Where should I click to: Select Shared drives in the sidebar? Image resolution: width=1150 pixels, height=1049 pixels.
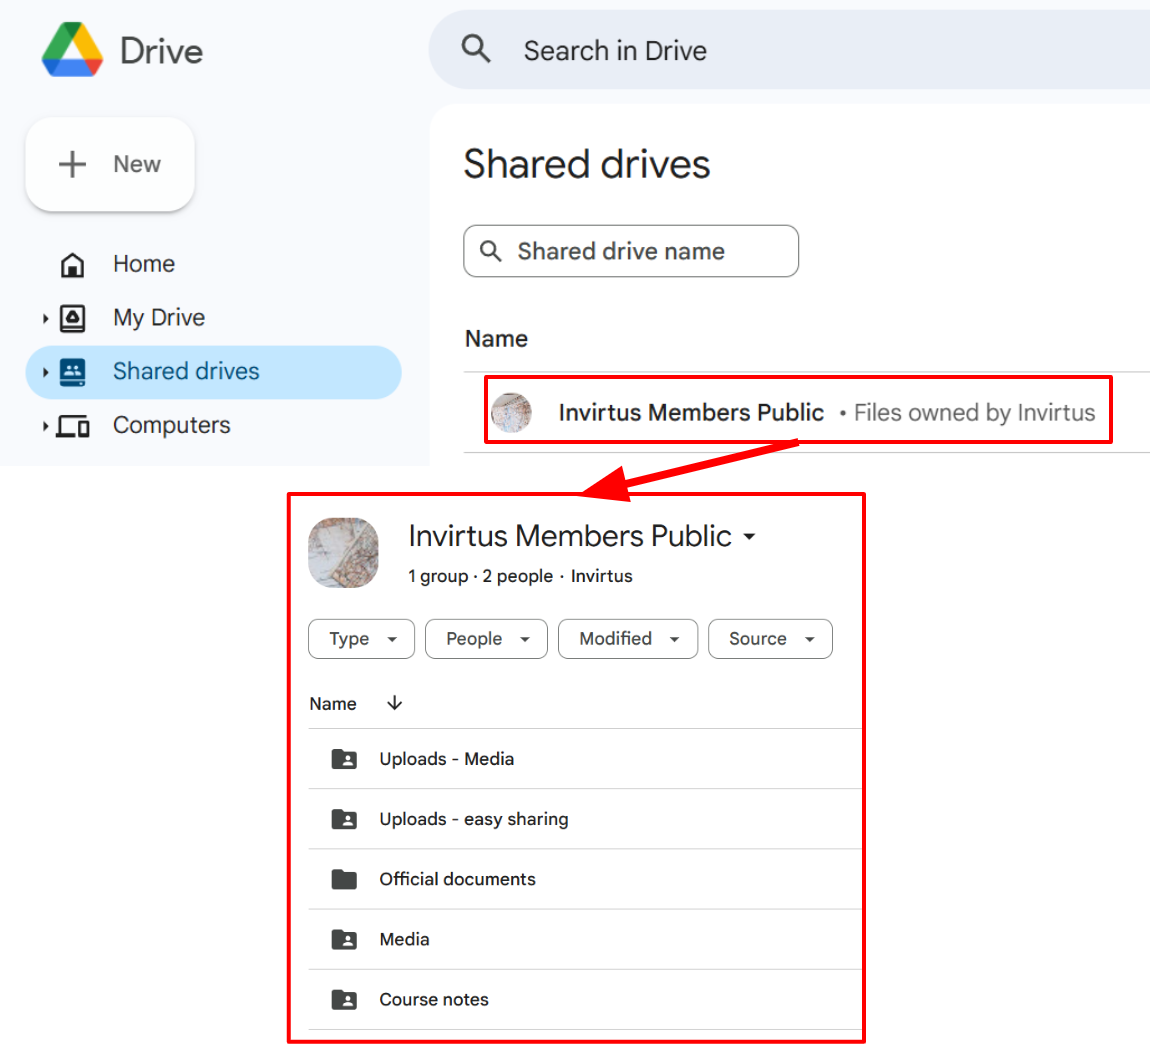213,372
